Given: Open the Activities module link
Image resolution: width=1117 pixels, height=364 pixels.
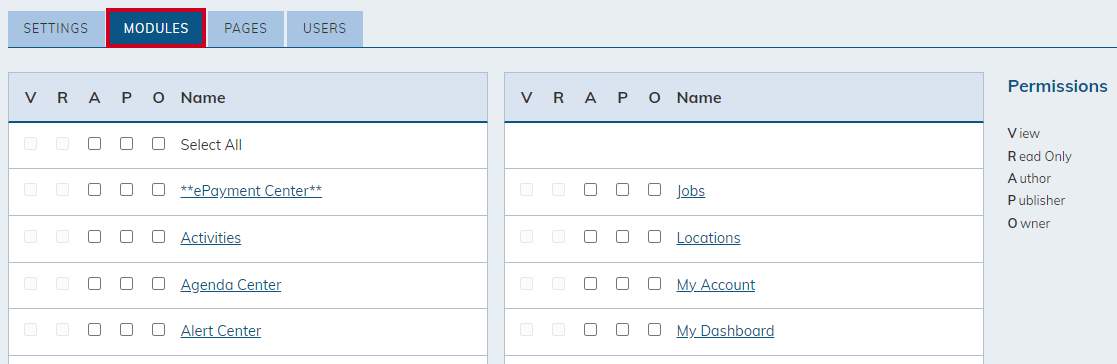Looking at the screenshot, I should point(211,238).
